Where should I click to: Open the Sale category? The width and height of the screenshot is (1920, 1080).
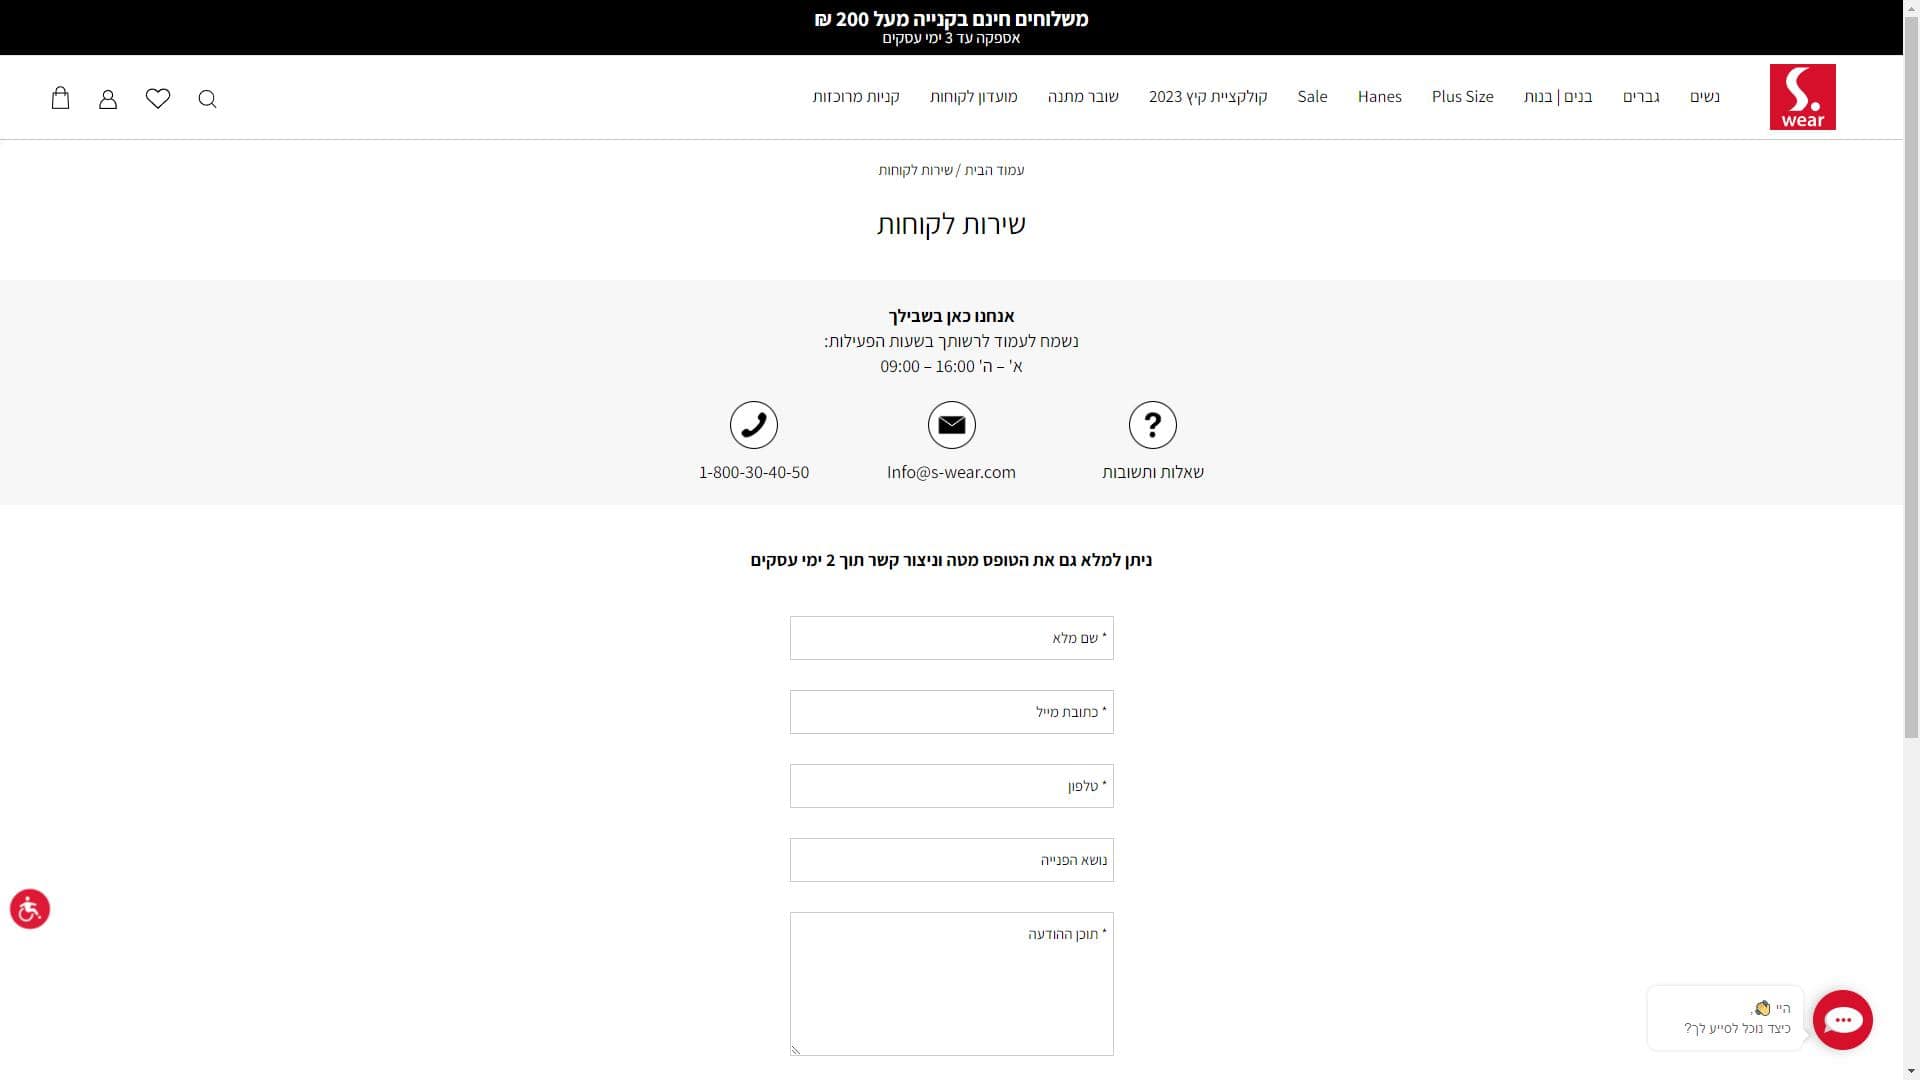click(1312, 97)
